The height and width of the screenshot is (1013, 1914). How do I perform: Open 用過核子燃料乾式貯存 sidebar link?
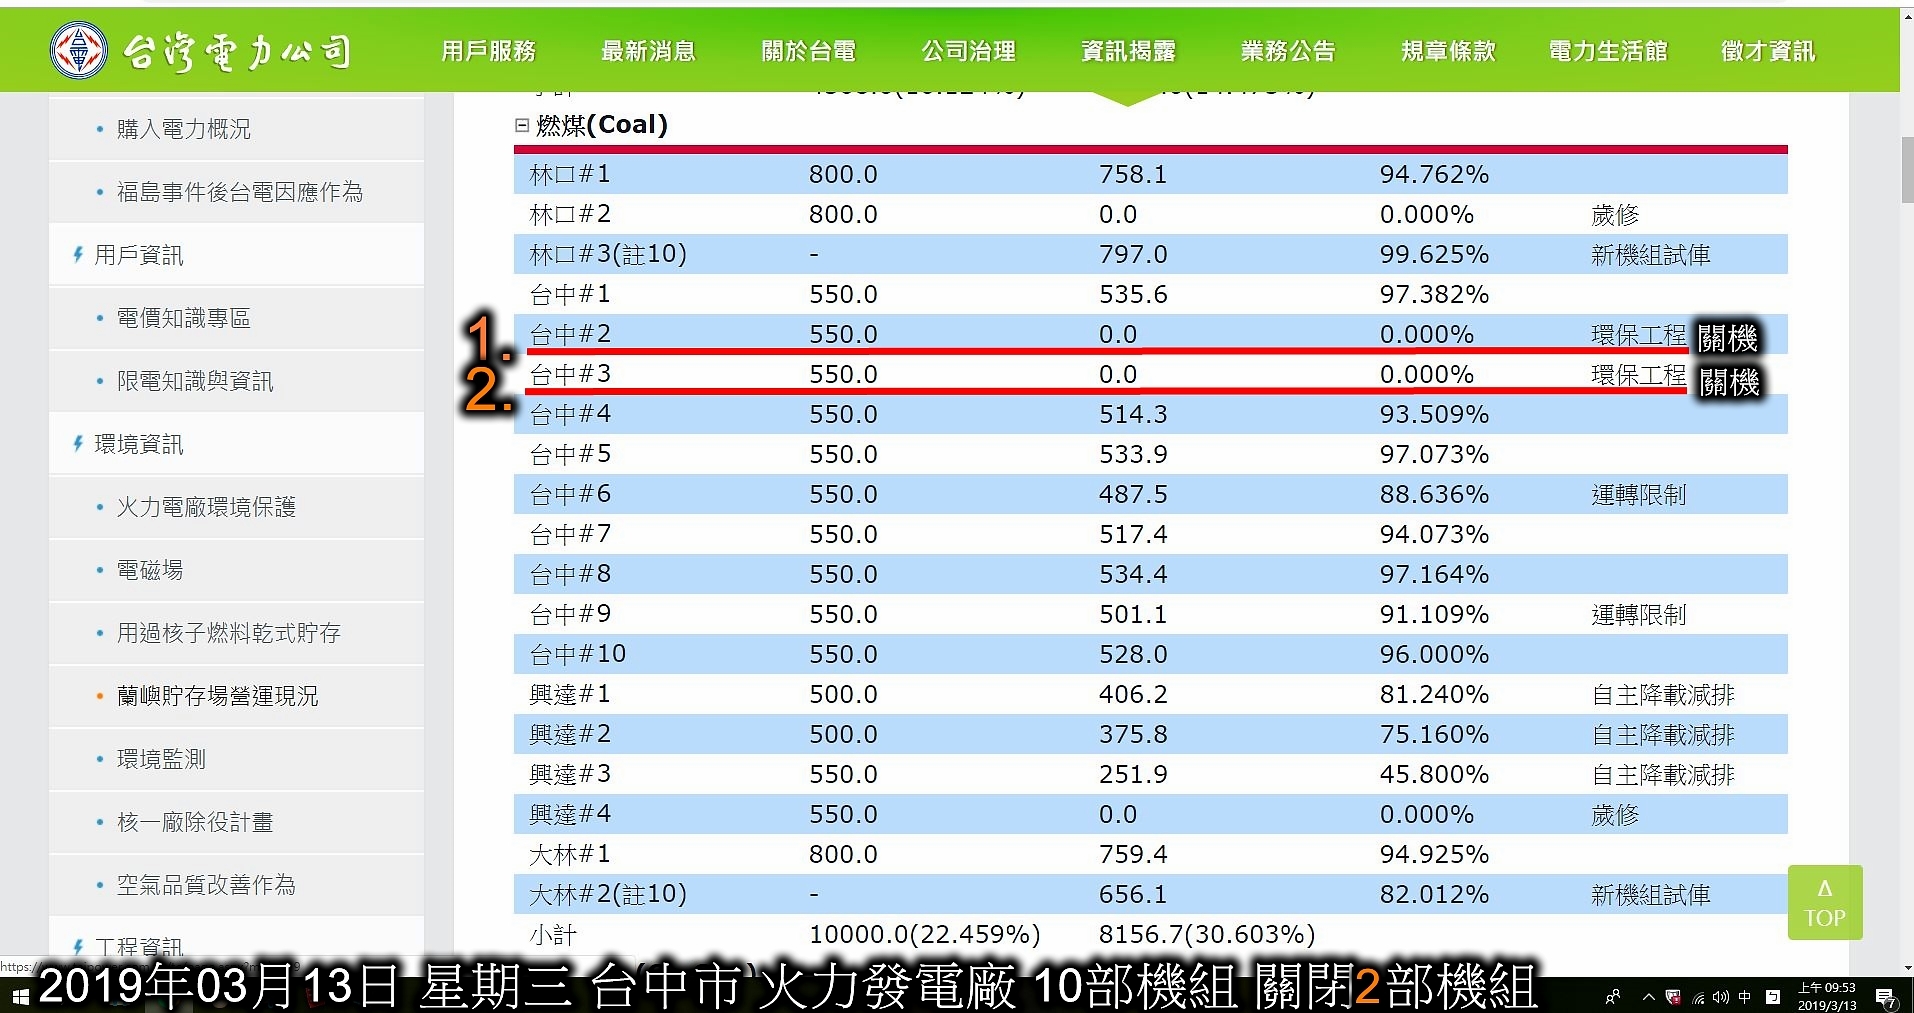(x=229, y=633)
